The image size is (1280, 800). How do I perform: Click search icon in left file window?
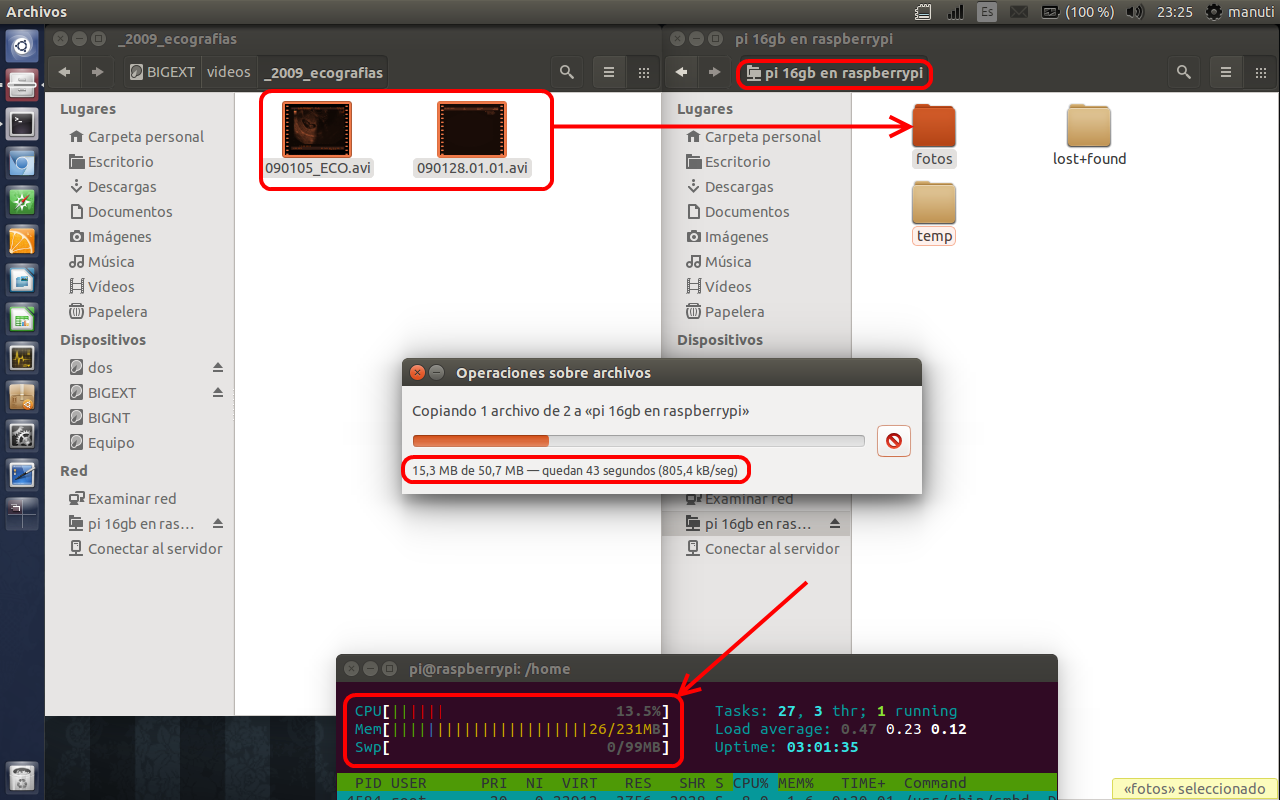tap(567, 72)
